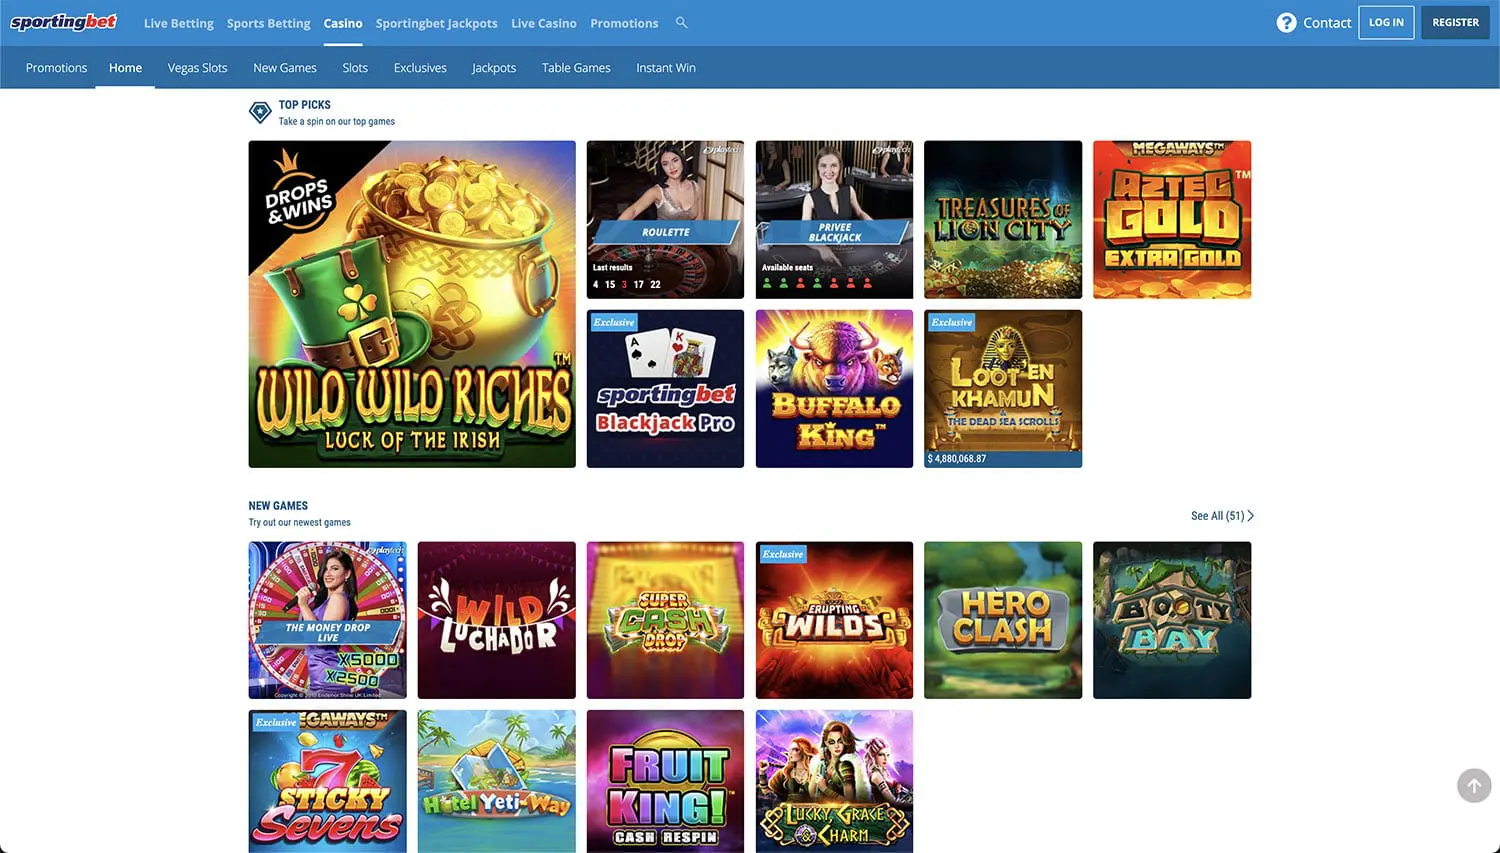Open the Hero Clash game
The width and height of the screenshot is (1500, 853).
click(1003, 620)
